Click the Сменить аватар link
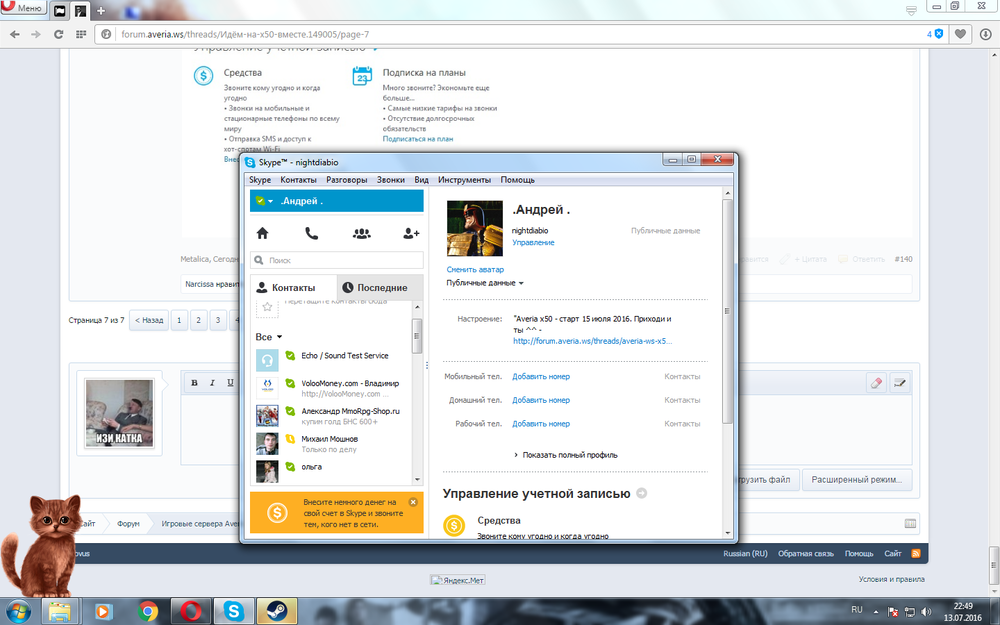The width and height of the screenshot is (1000, 625). [475, 269]
